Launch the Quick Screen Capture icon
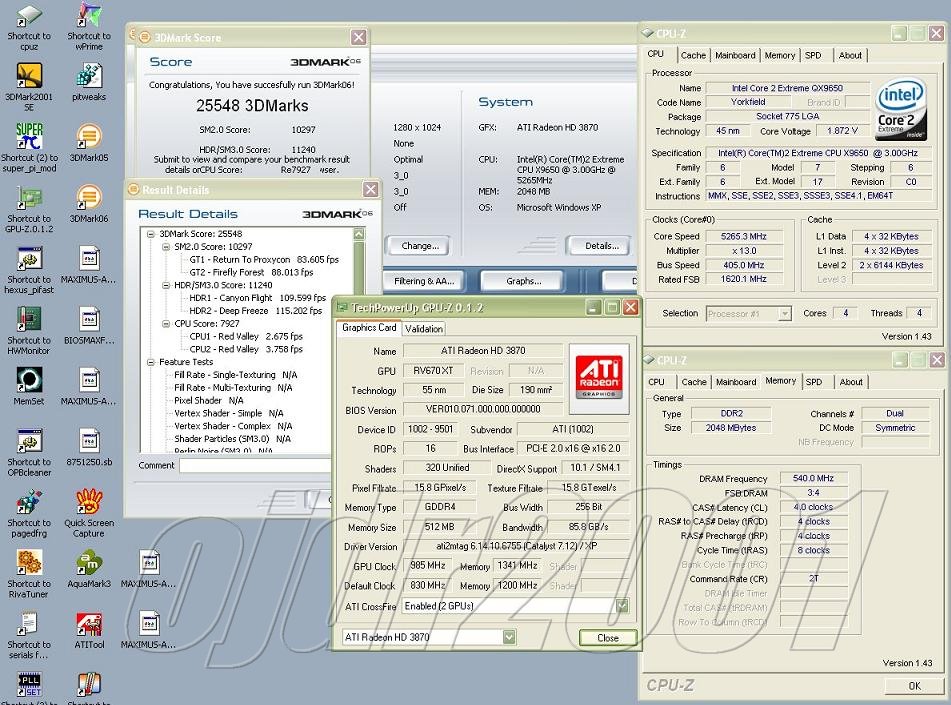 [89, 513]
